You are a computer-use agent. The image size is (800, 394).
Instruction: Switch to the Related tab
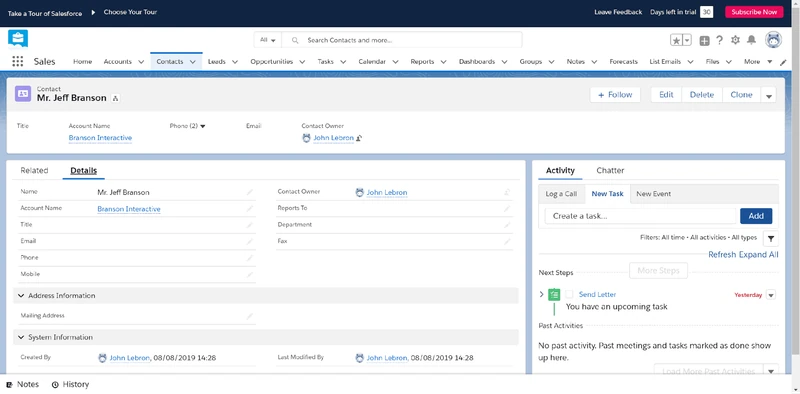click(x=34, y=170)
